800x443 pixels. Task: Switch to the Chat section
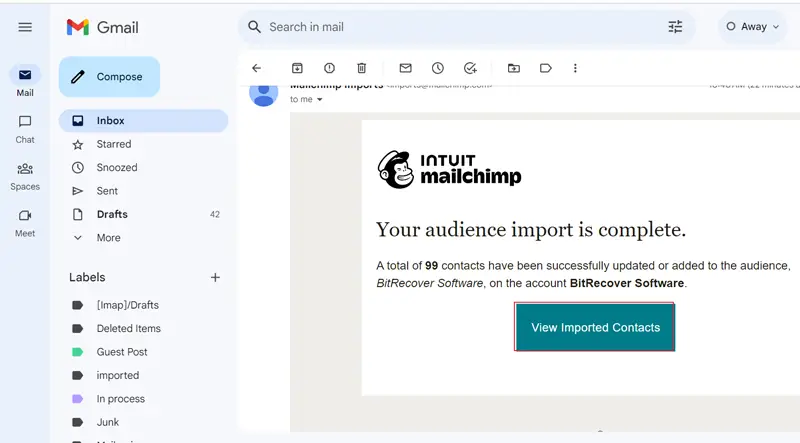tap(25, 129)
